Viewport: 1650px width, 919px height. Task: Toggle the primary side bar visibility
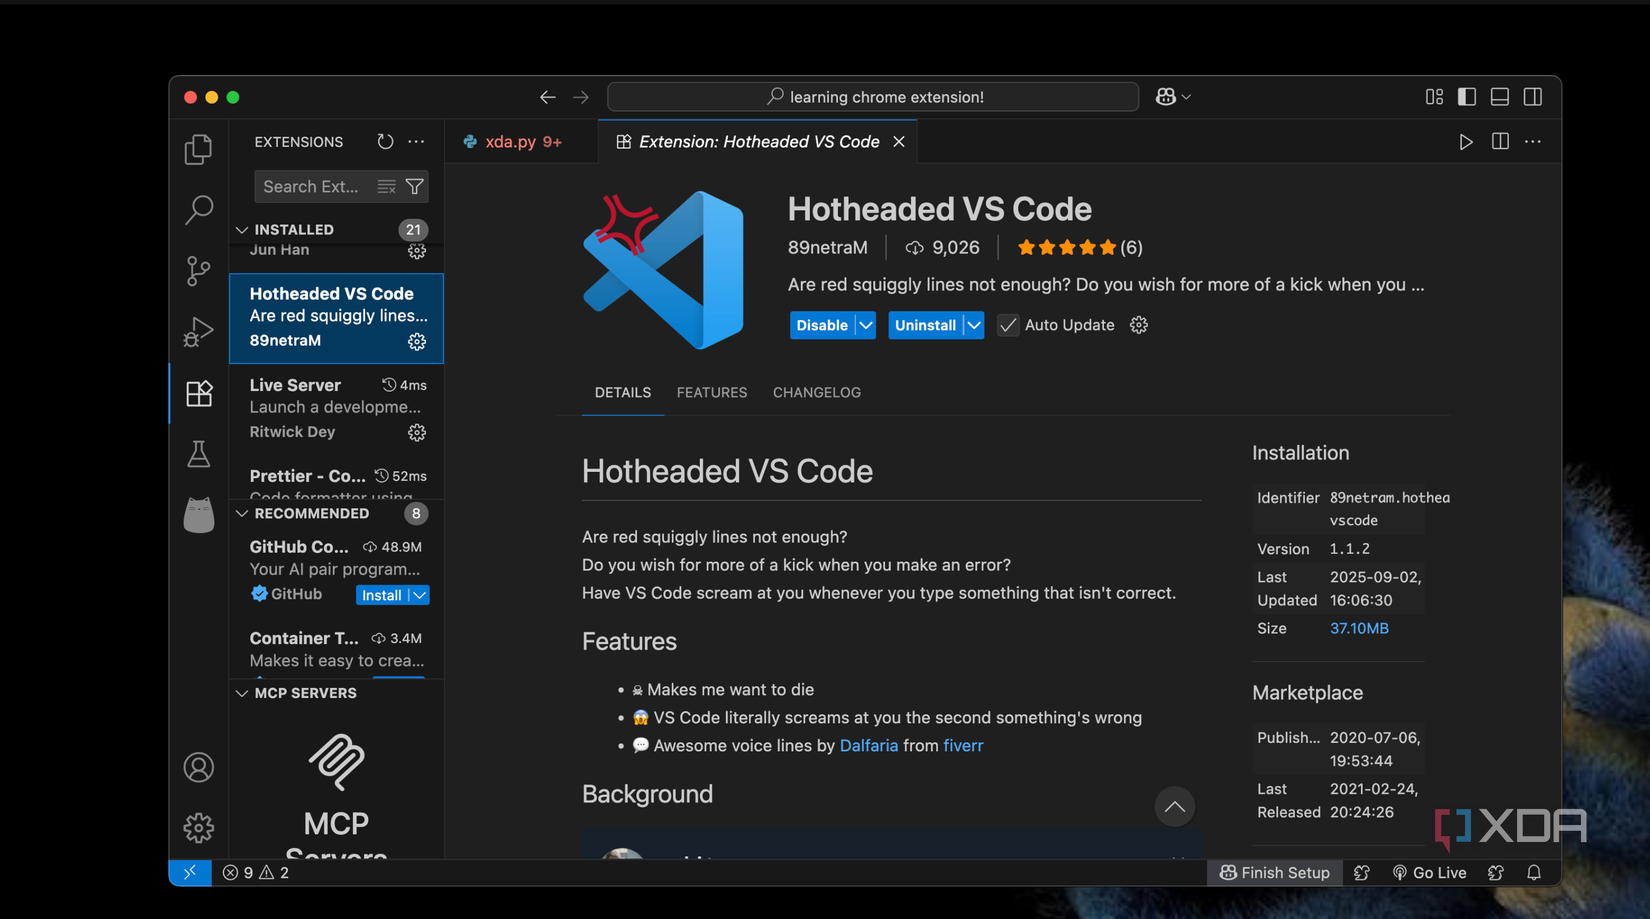(x=1467, y=97)
